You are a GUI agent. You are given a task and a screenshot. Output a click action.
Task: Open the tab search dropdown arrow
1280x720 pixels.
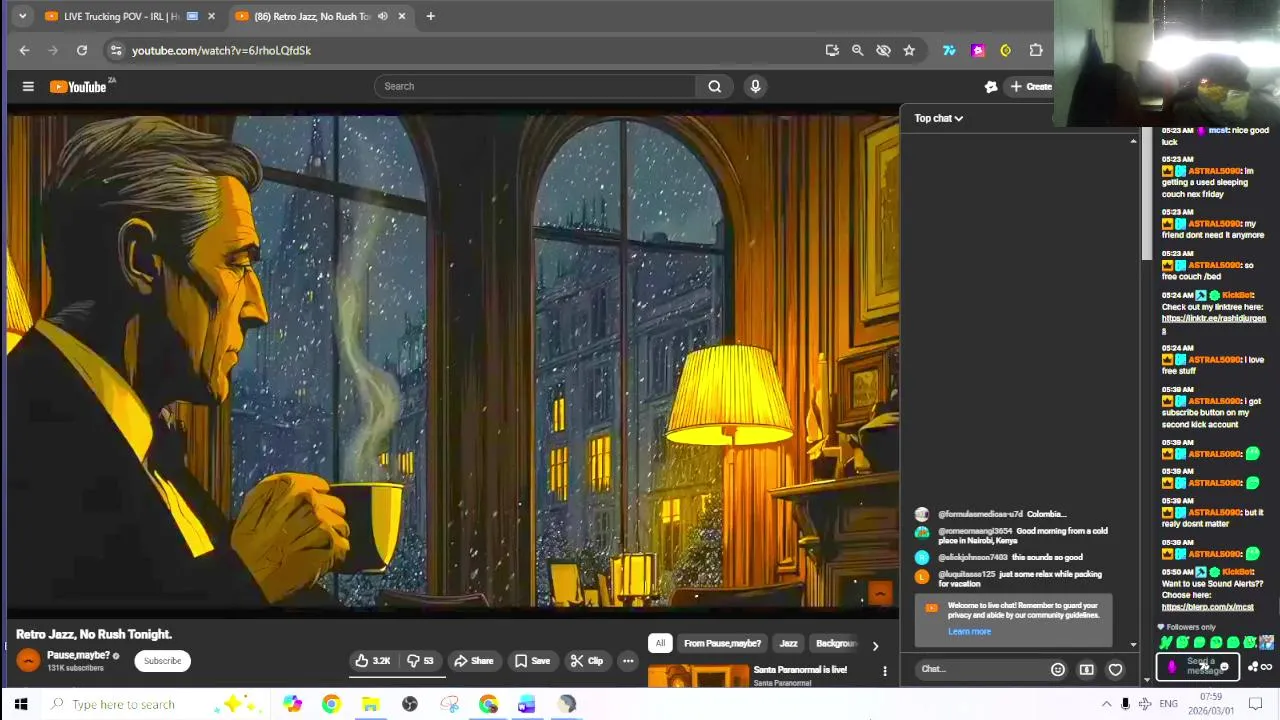coord(22,16)
